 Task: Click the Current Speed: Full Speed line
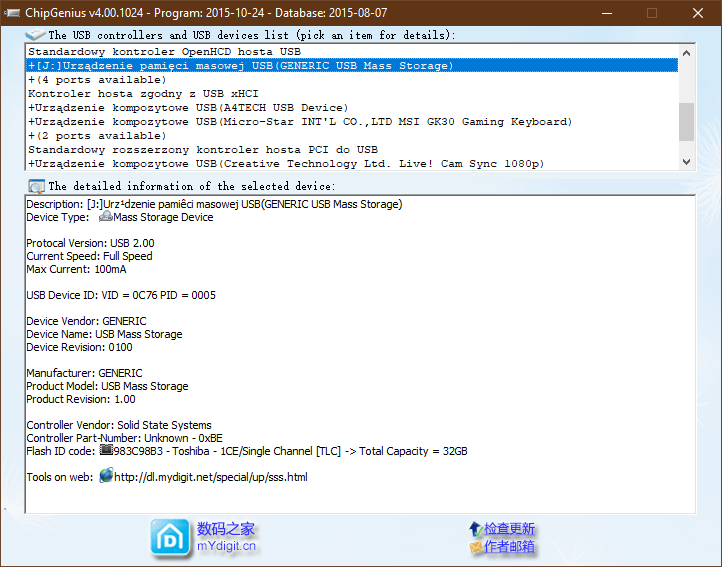pyautogui.click(x=89, y=256)
